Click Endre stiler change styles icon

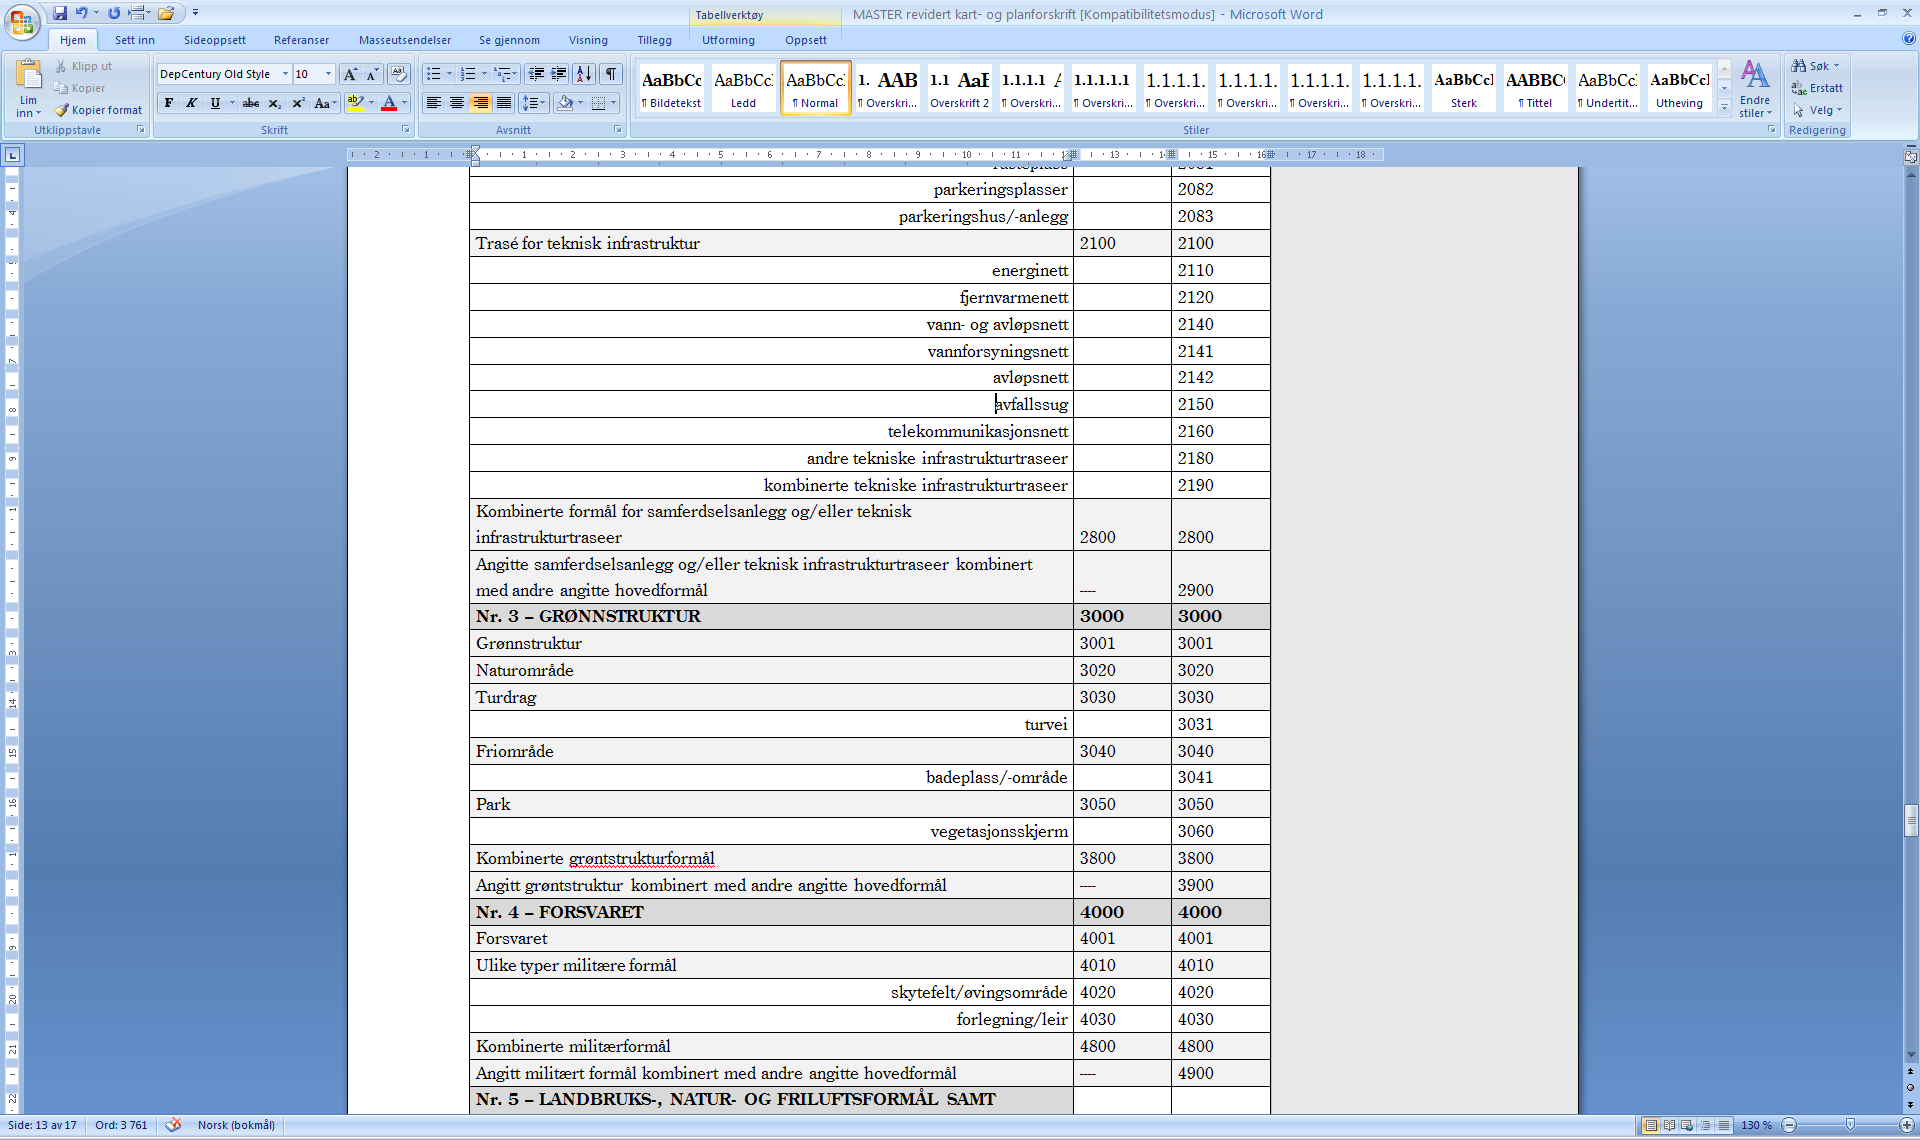coord(1755,88)
